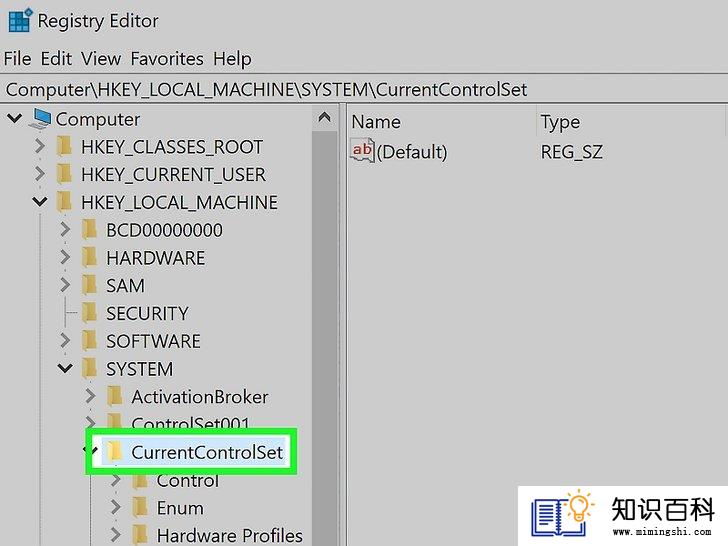Viewport: 728px width, 546px height.
Task: Click the Registry Editor app icon
Action: point(20,20)
